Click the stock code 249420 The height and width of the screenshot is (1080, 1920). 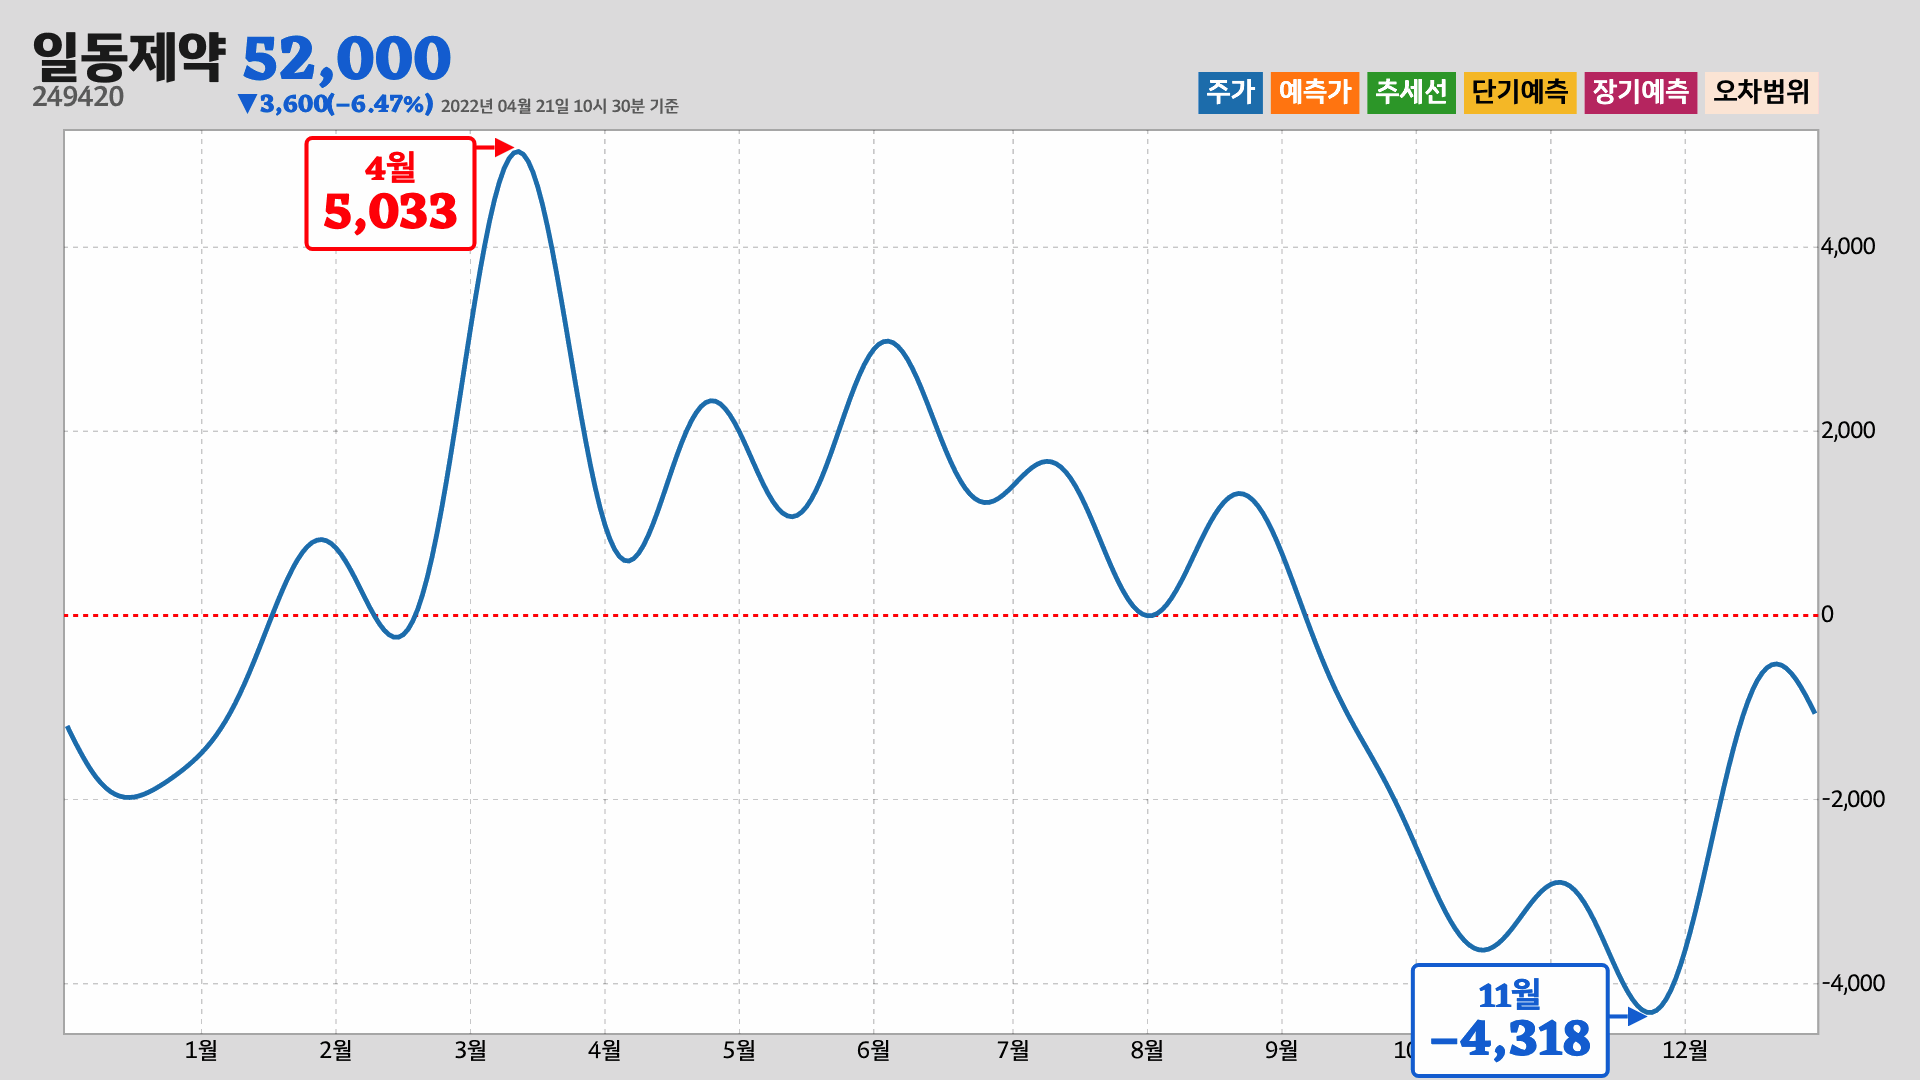78,97
